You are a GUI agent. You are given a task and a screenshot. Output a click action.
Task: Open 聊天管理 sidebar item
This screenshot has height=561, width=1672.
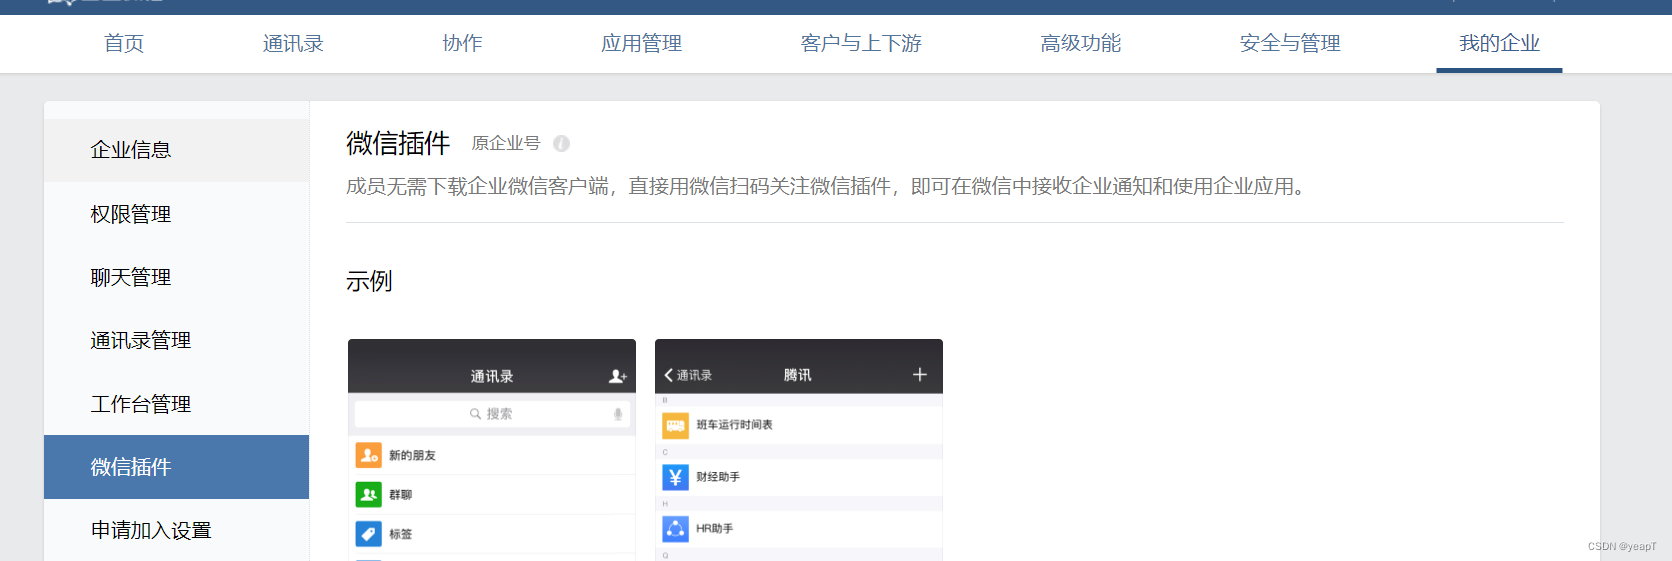176,277
